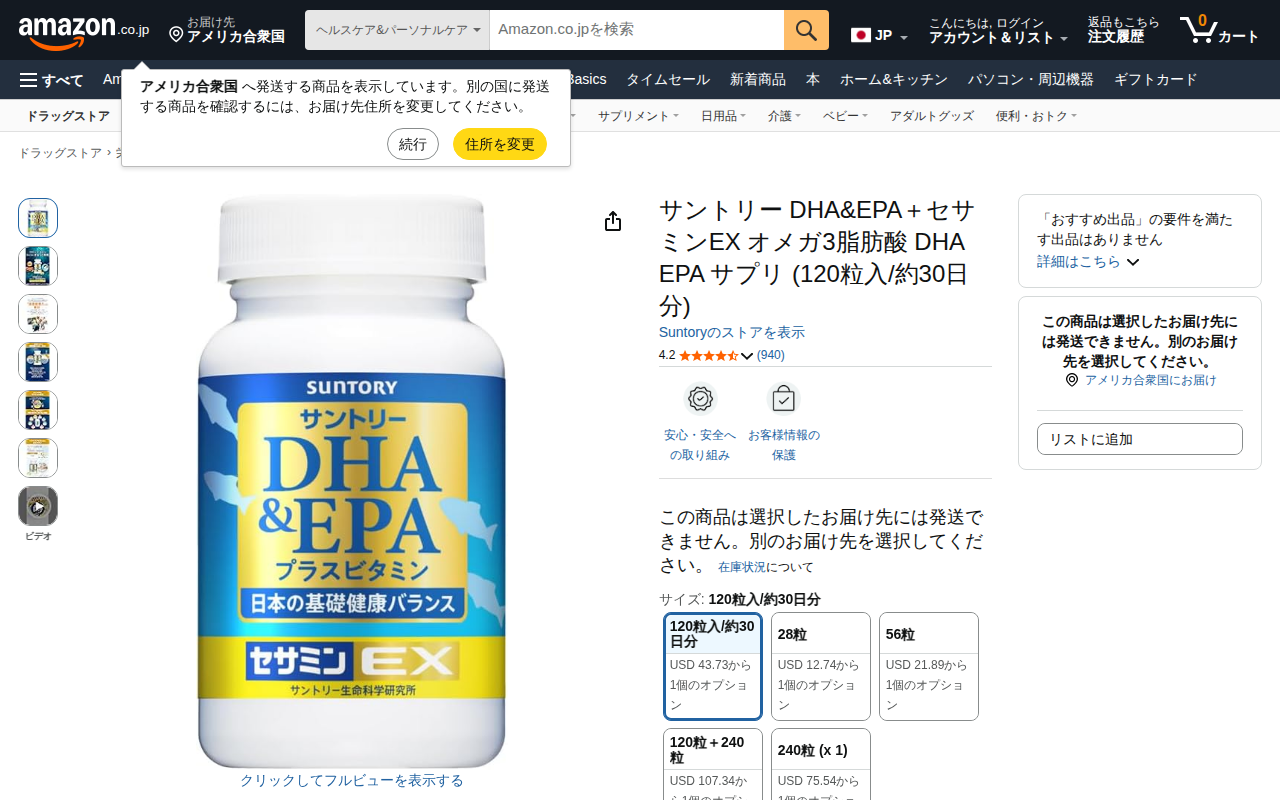Viewport: 1280px width, 800px height.
Task: Open the Suntoryのストアを表示 link
Action: (x=732, y=332)
